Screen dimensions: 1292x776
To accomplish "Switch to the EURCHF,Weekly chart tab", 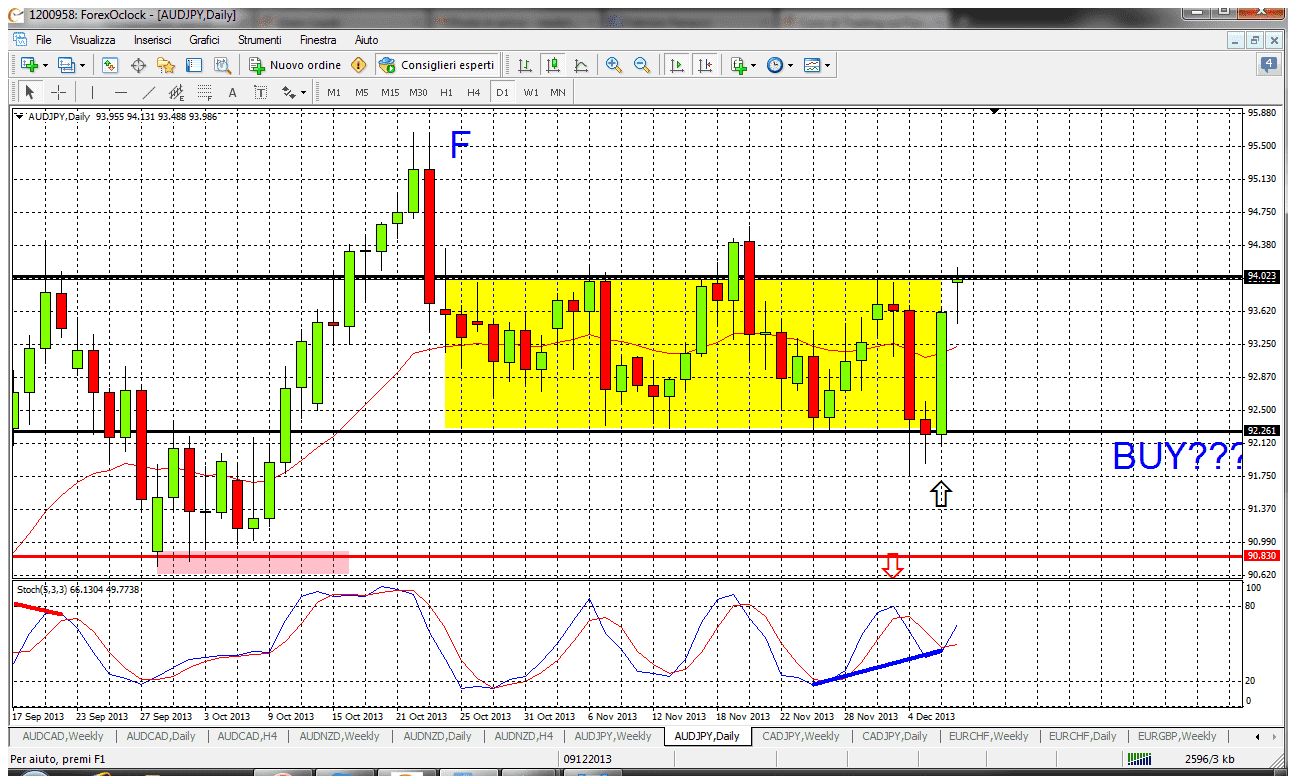I will (x=988, y=737).
